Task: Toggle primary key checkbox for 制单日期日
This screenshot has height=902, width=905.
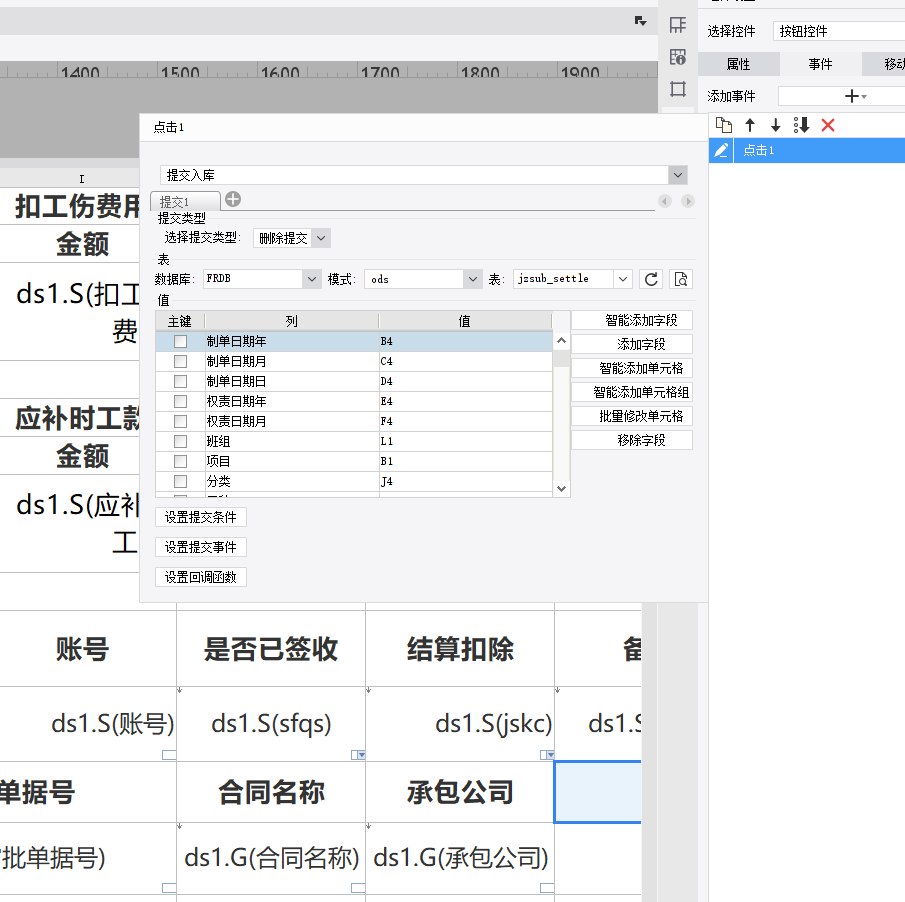Action: click(x=181, y=381)
